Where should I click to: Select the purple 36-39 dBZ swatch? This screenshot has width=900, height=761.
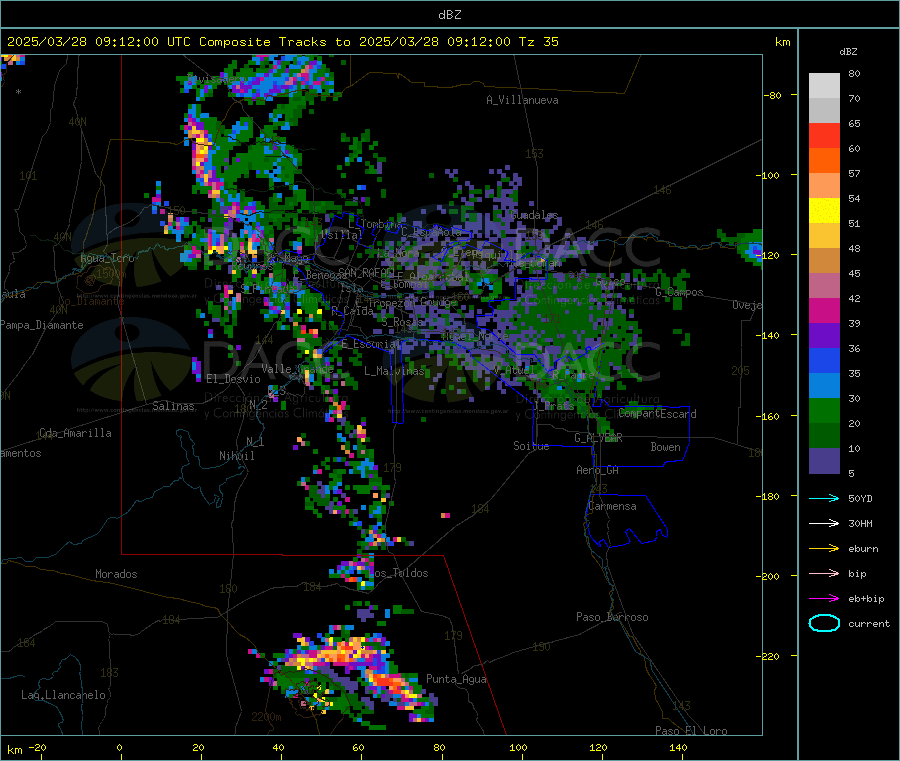tap(824, 336)
